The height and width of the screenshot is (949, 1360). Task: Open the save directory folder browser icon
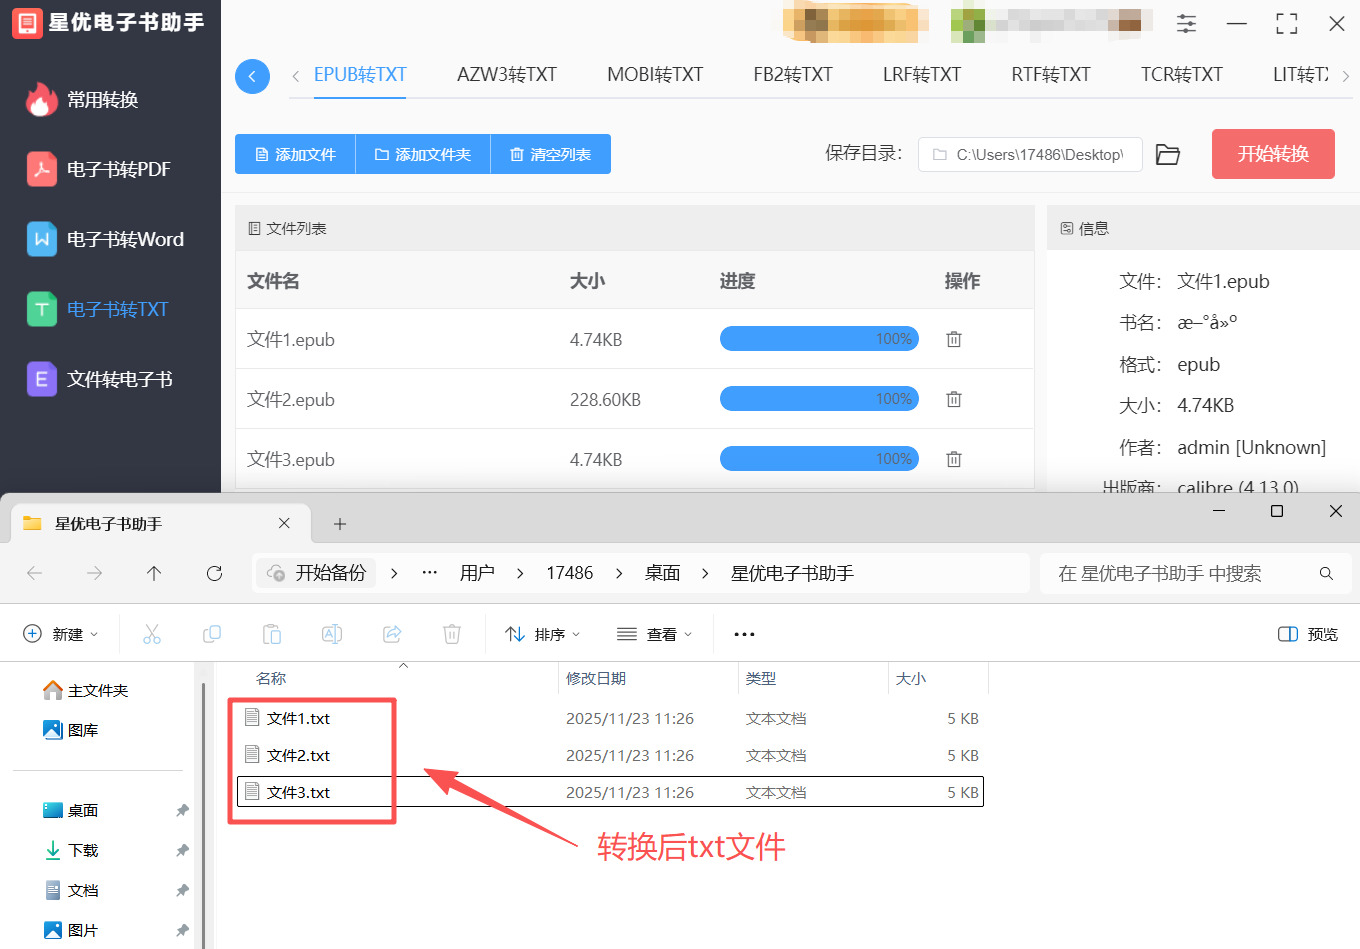coord(1167,154)
